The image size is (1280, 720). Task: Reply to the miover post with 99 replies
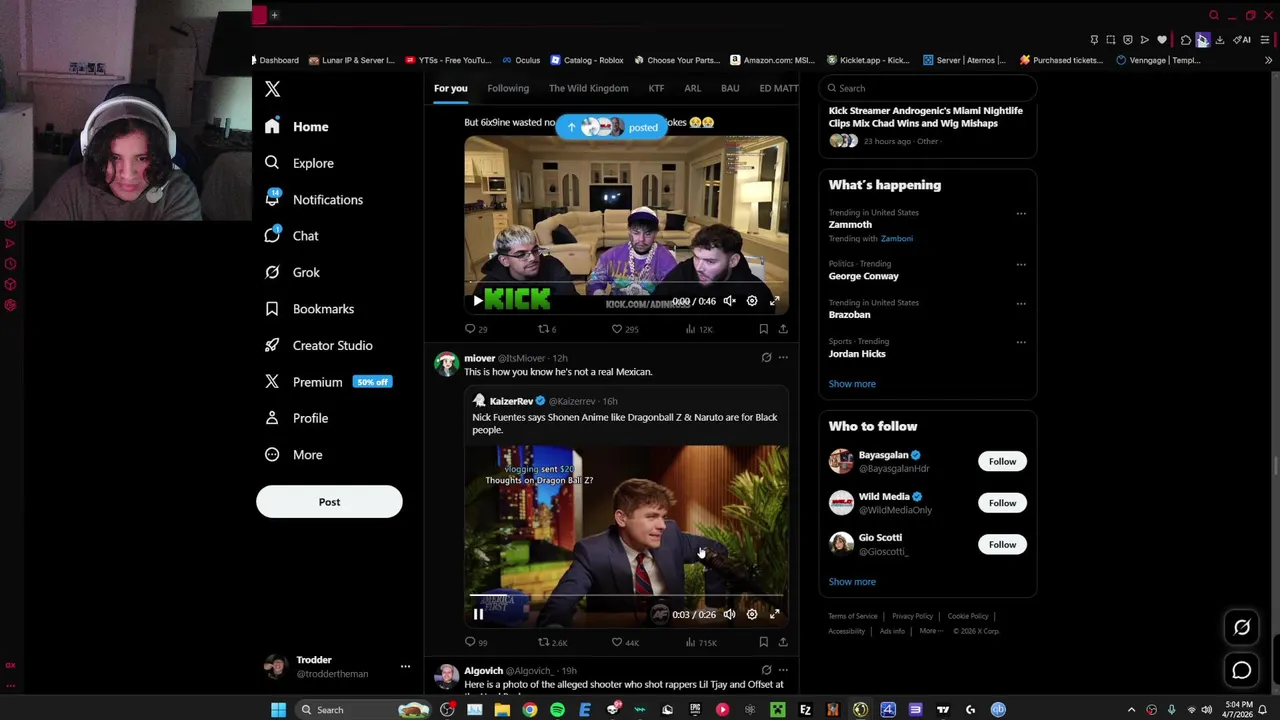[476, 642]
